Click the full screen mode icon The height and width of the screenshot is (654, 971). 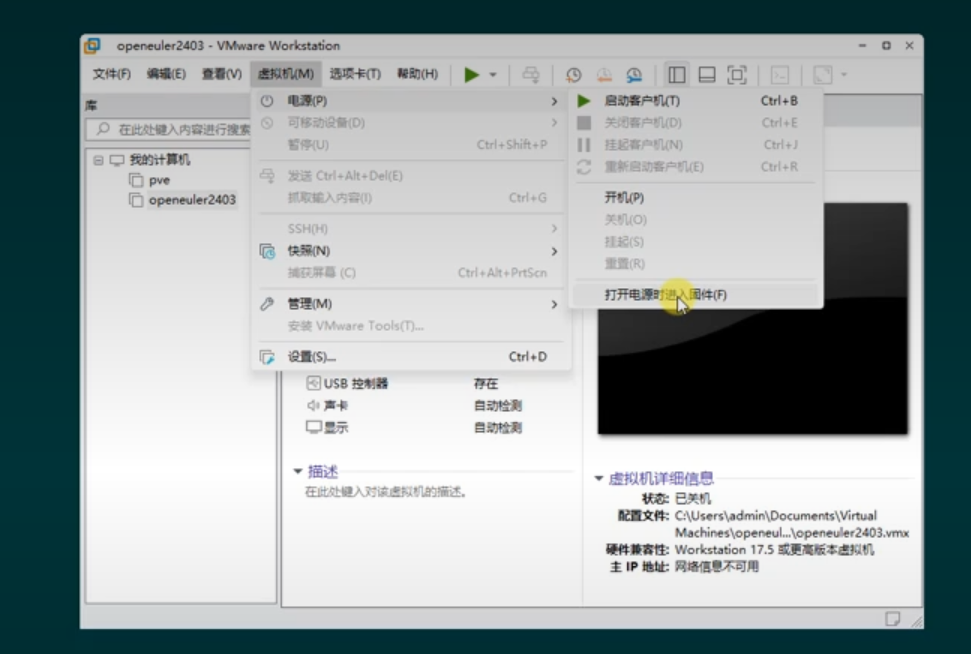coord(737,75)
